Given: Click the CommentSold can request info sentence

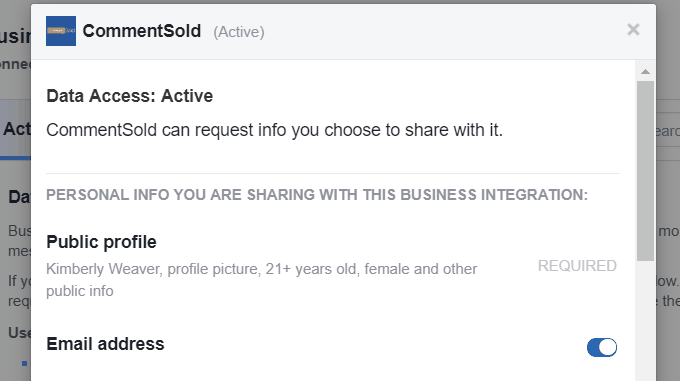Looking at the screenshot, I should click(x=275, y=130).
